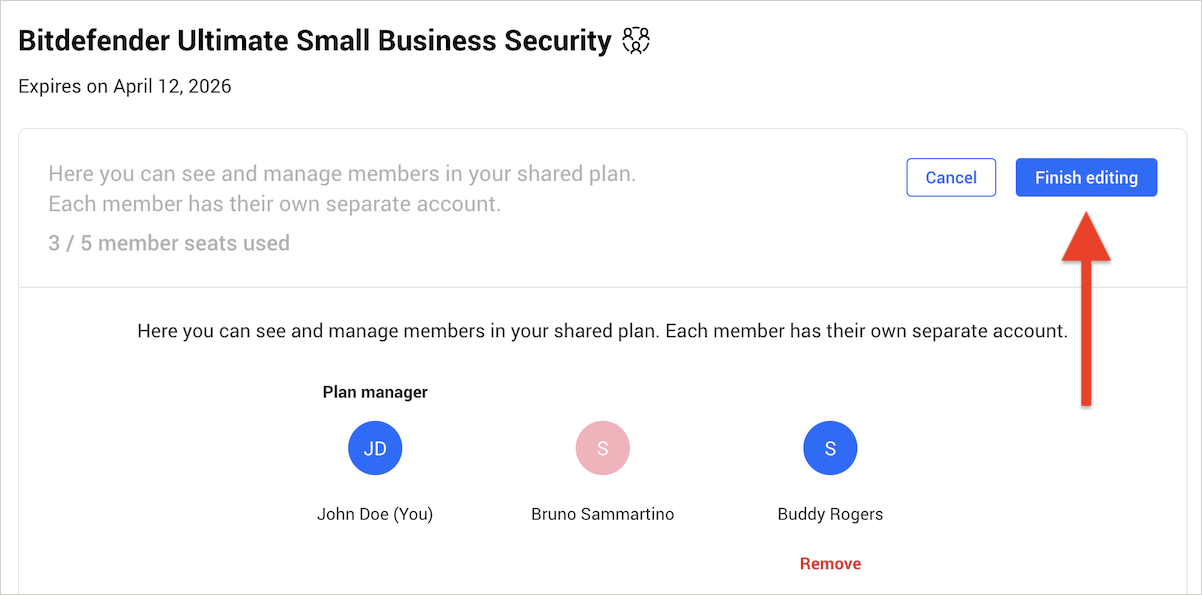Click the group members icon beside the plan title
The height and width of the screenshot is (595, 1202).
[x=635, y=39]
